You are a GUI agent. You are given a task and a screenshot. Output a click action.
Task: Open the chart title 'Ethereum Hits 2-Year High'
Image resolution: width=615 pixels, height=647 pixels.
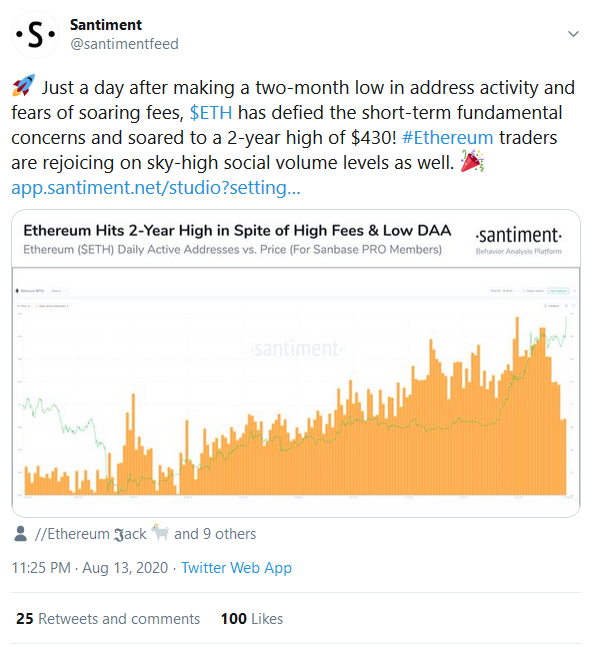click(237, 231)
